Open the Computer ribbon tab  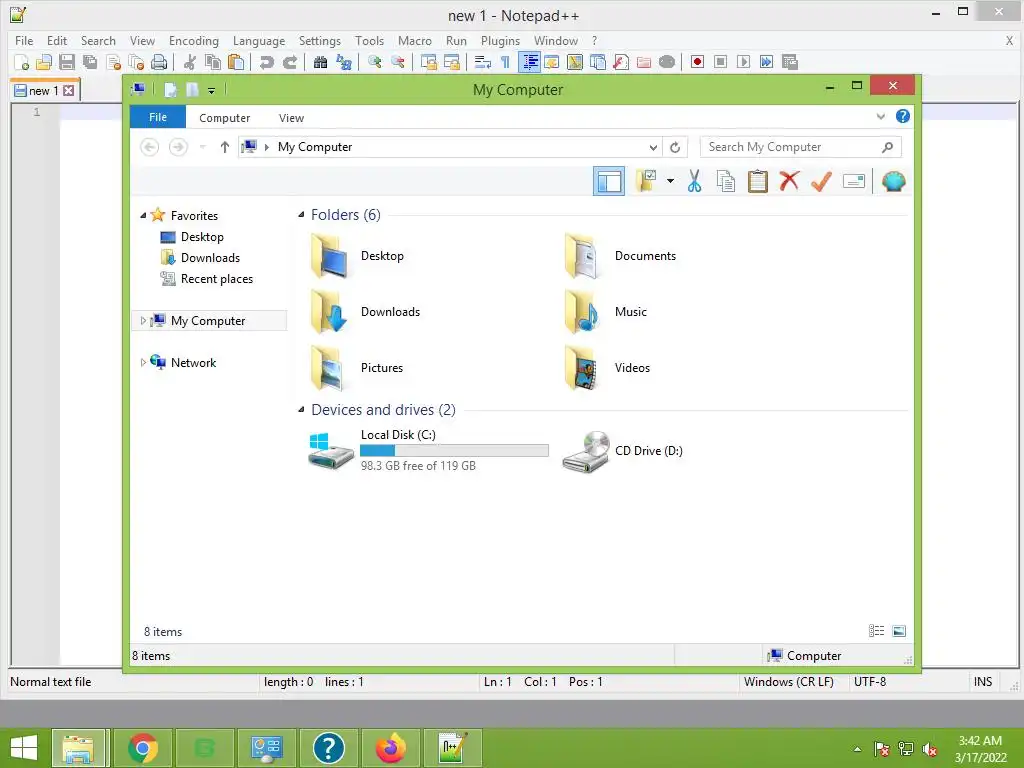225,118
